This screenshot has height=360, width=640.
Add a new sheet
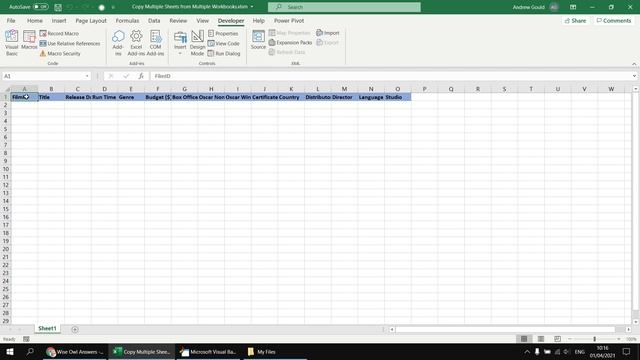[75, 329]
